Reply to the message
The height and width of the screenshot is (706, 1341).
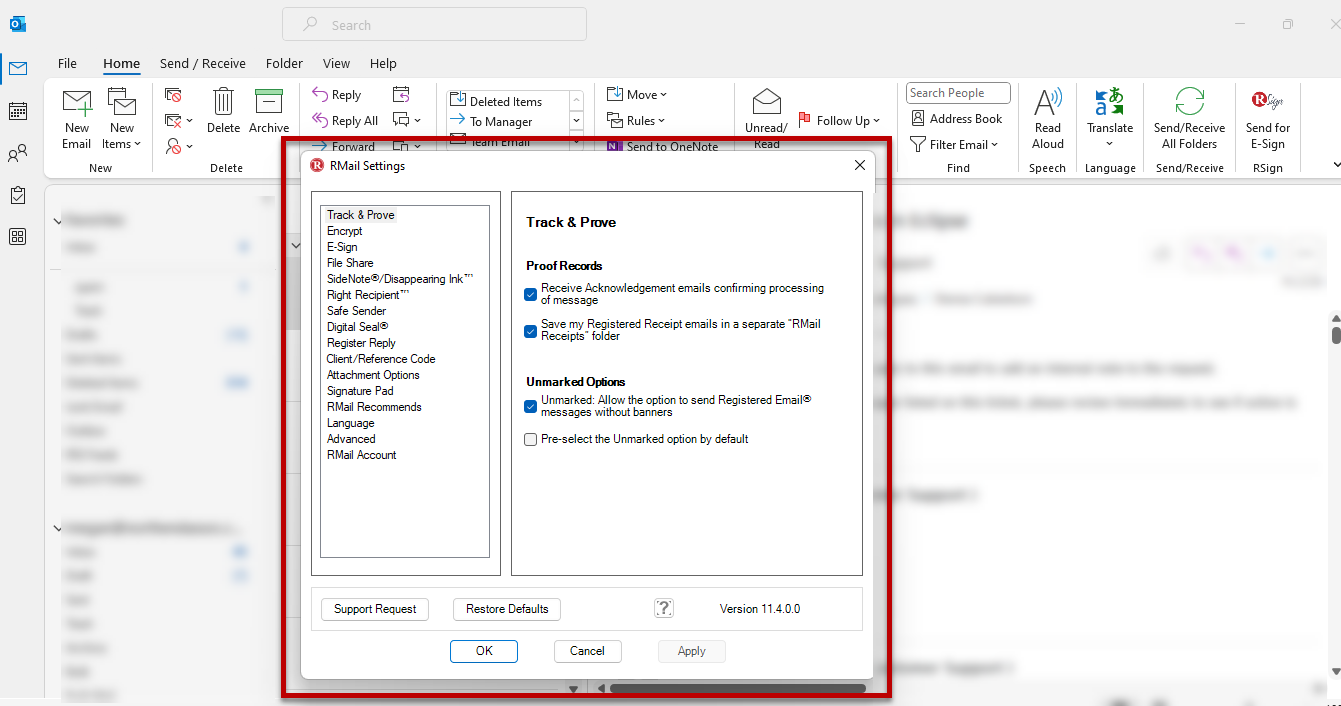(x=336, y=95)
